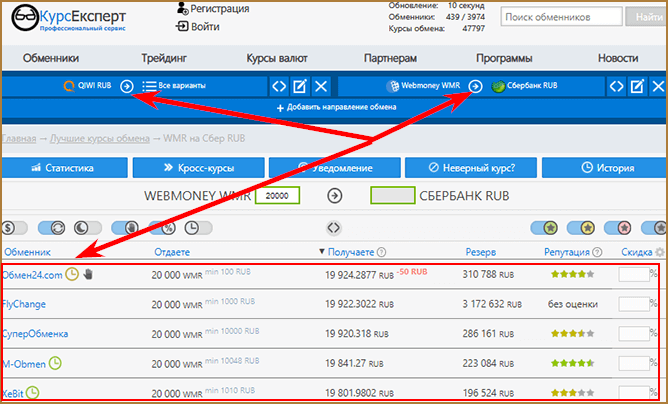Click the center swap arrows icon
Image resolution: width=668 pixels, height=404 pixels.
click(334, 228)
